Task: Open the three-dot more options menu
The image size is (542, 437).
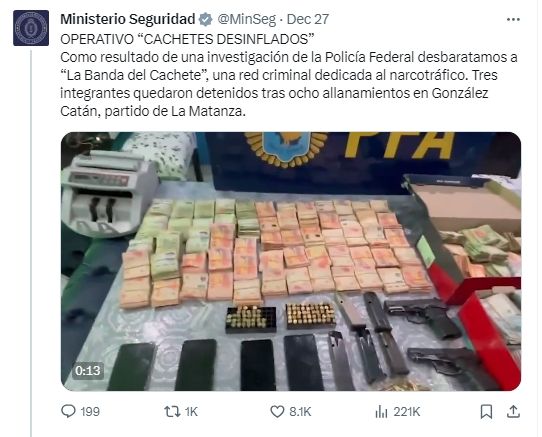Action: pos(513,19)
